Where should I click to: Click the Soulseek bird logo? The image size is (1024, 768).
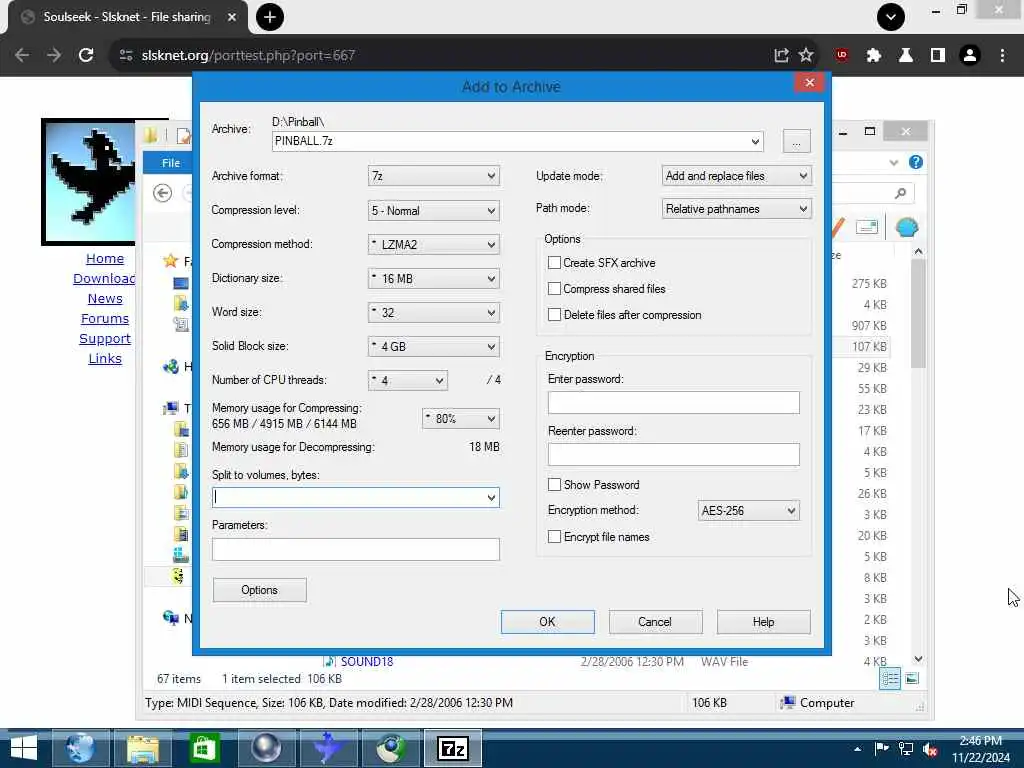tap(88, 182)
